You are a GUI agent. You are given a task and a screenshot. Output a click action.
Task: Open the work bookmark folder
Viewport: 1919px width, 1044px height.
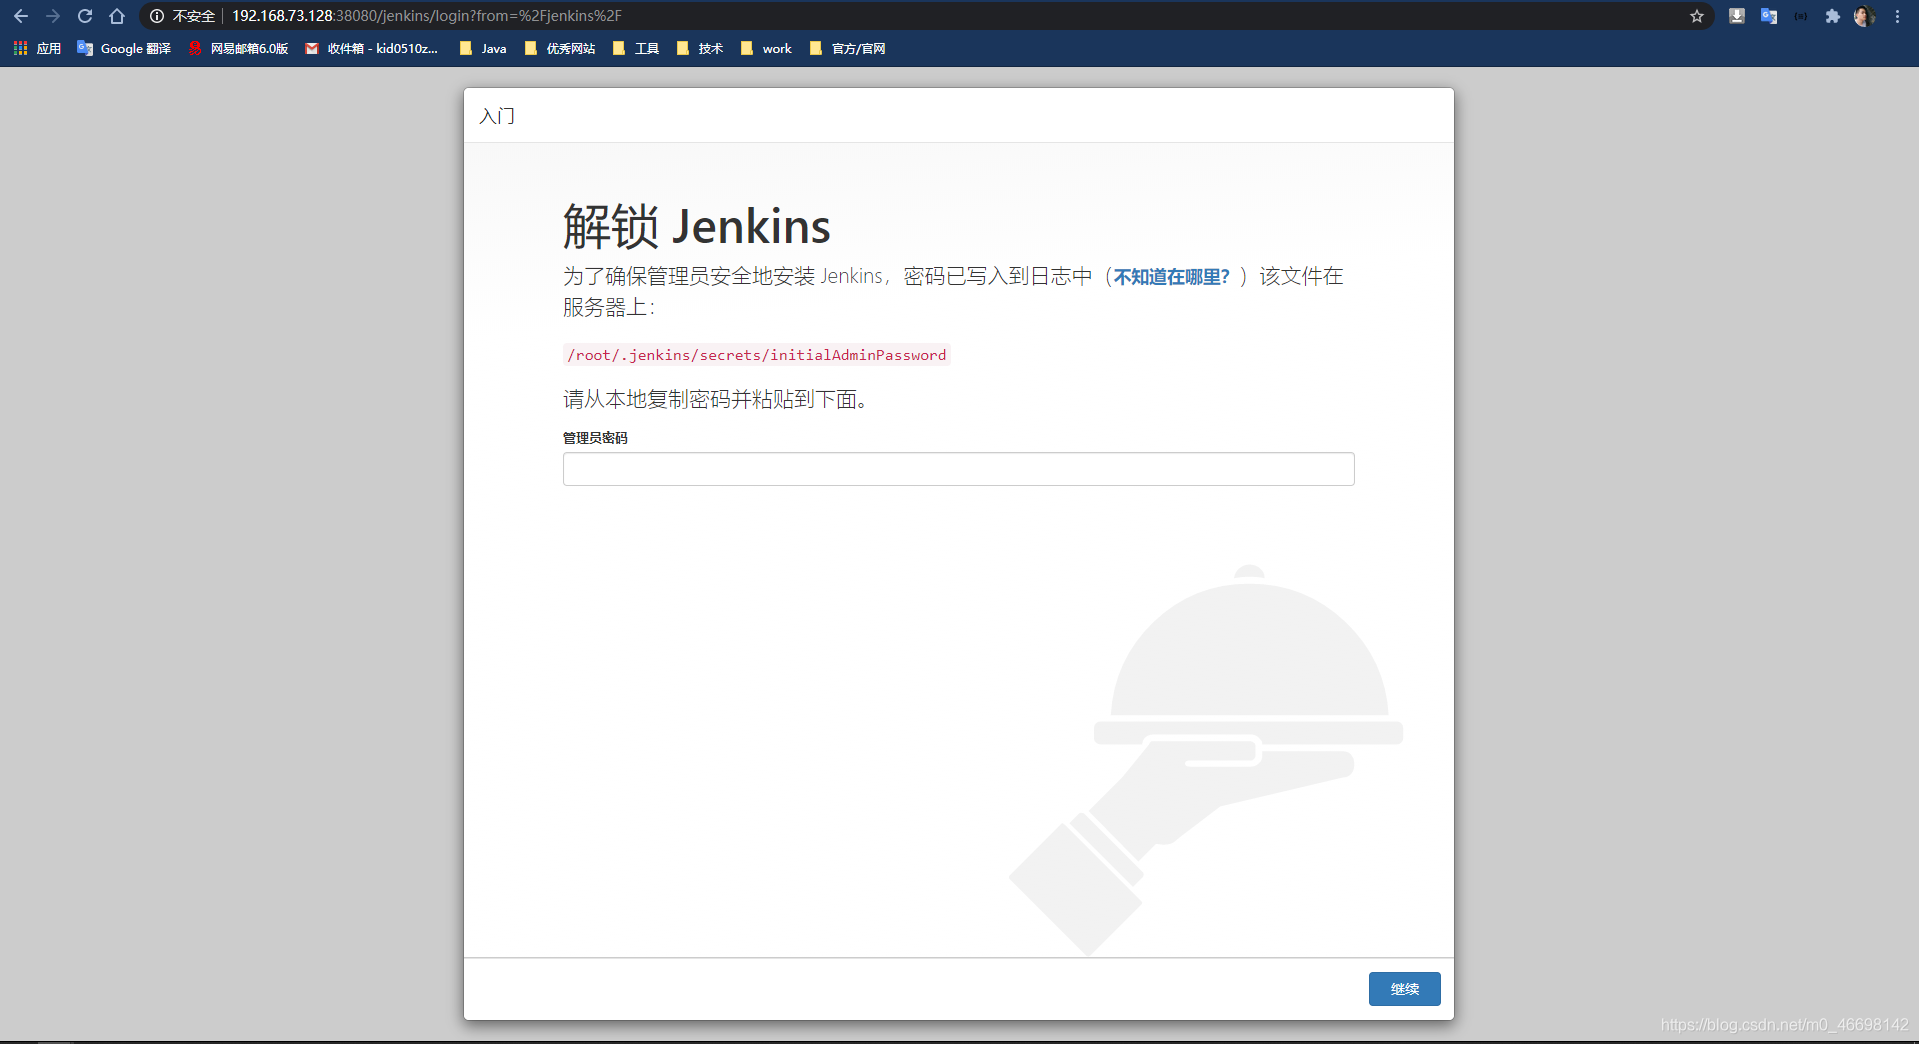[766, 48]
